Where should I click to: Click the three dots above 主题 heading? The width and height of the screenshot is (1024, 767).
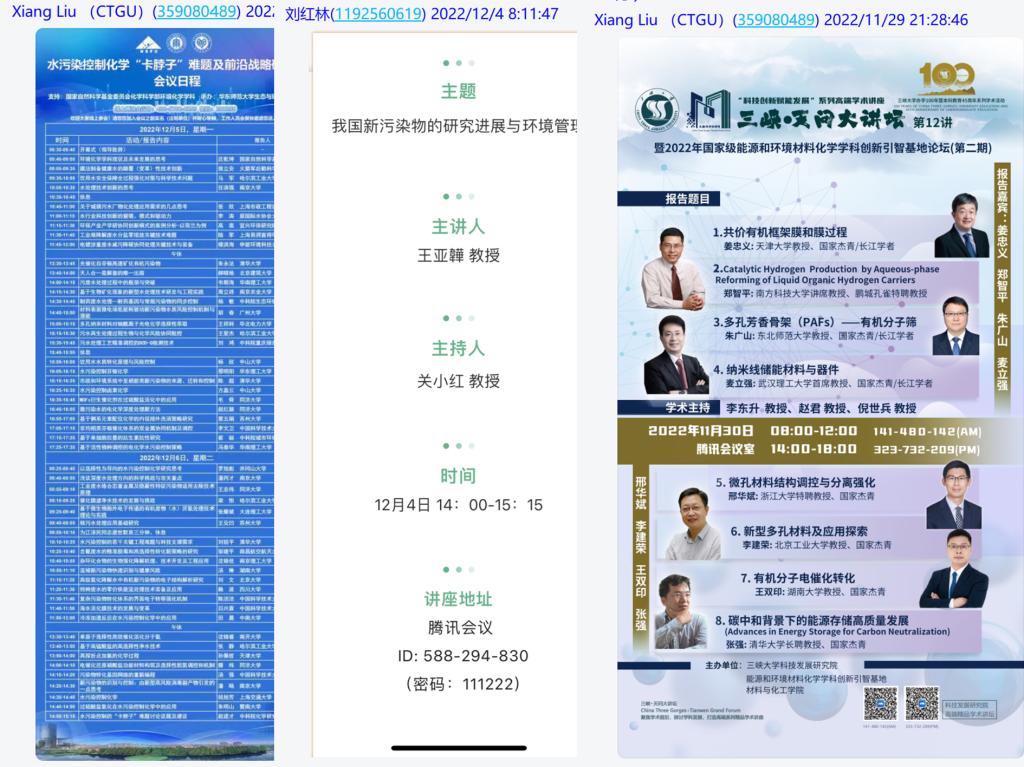tap(458, 63)
